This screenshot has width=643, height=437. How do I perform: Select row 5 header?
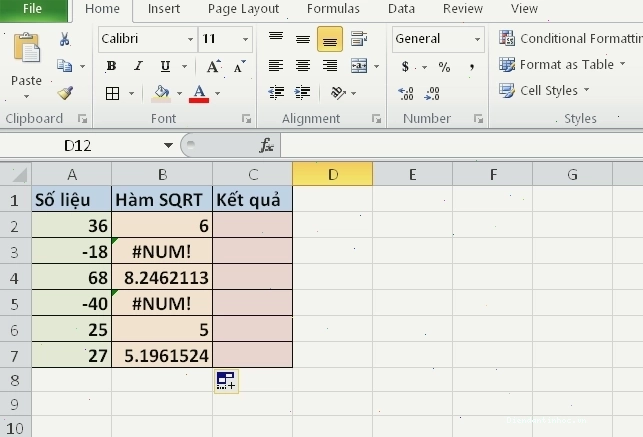[15, 304]
